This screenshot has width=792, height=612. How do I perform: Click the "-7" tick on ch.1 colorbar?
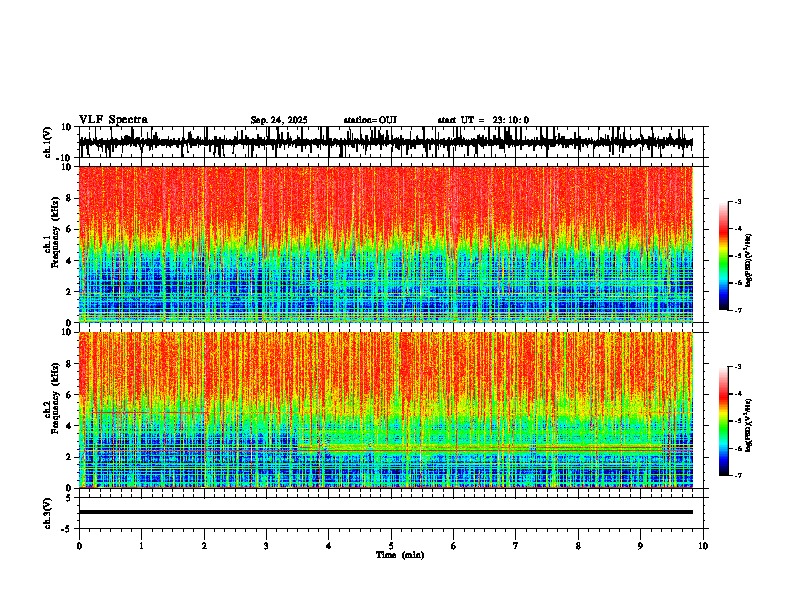[x=737, y=310]
